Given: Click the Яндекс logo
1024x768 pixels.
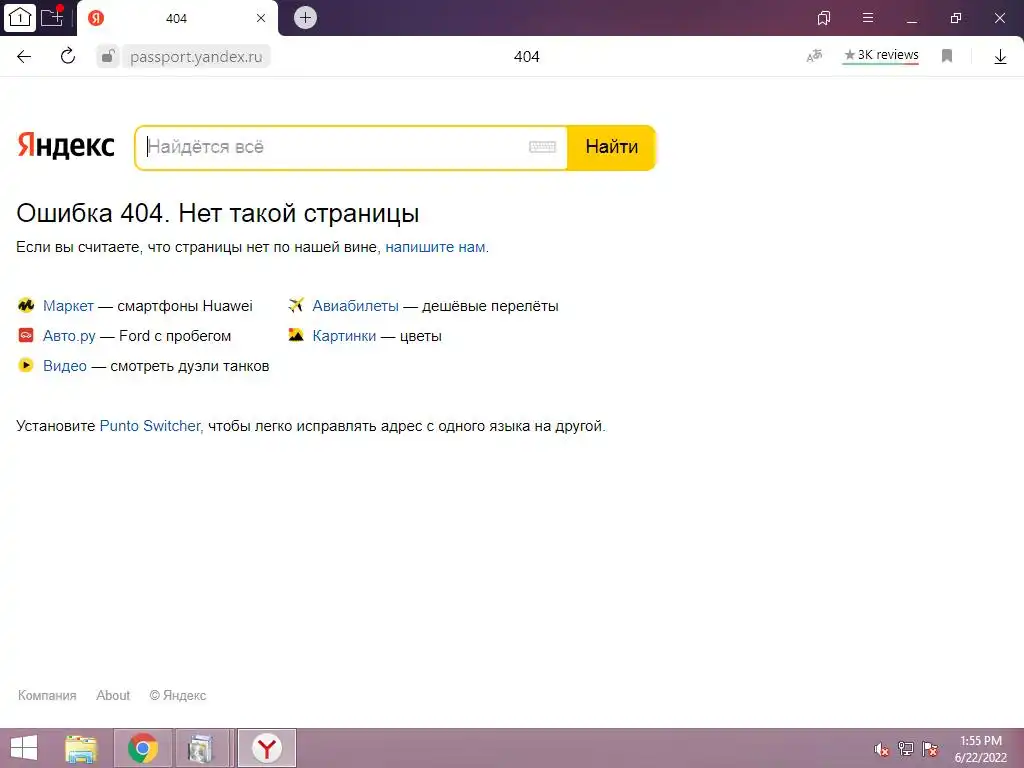Looking at the screenshot, I should tap(65, 146).
